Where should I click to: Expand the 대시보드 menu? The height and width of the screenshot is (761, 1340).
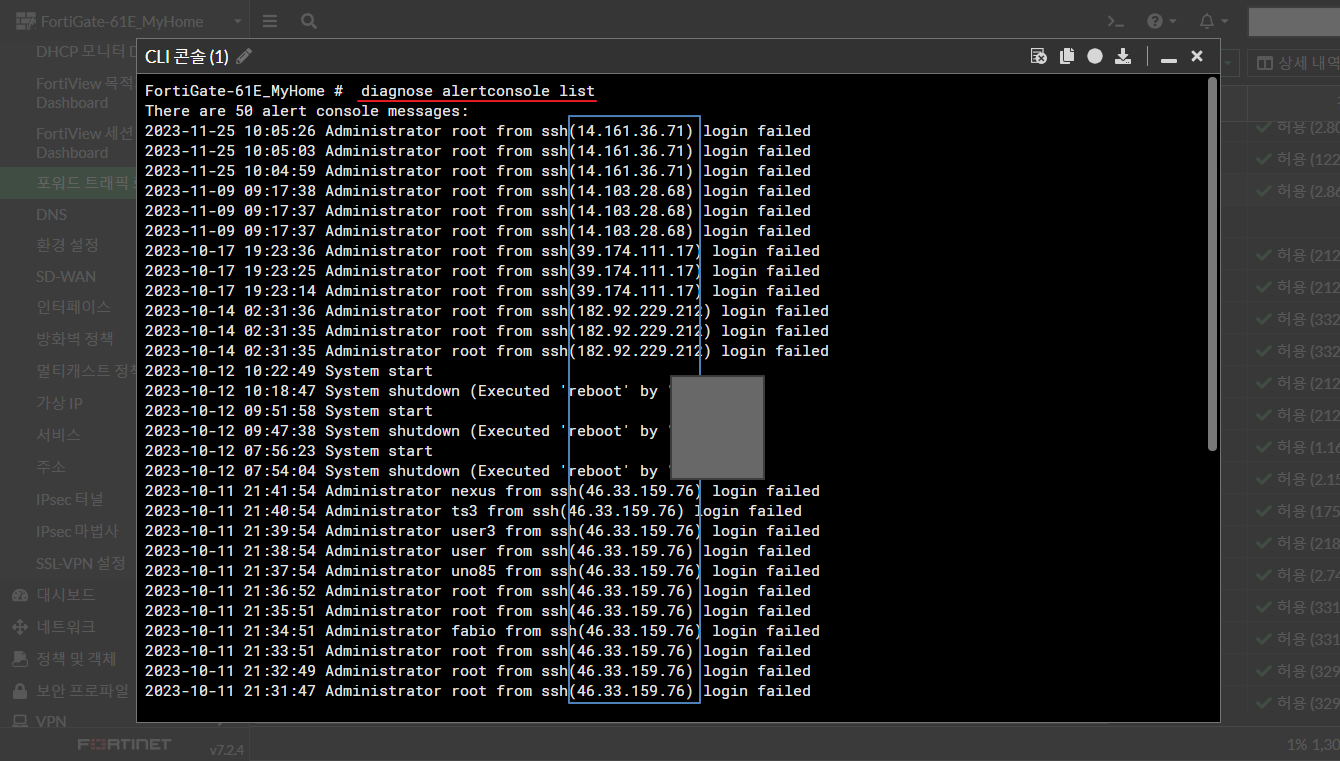coord(66,594)
